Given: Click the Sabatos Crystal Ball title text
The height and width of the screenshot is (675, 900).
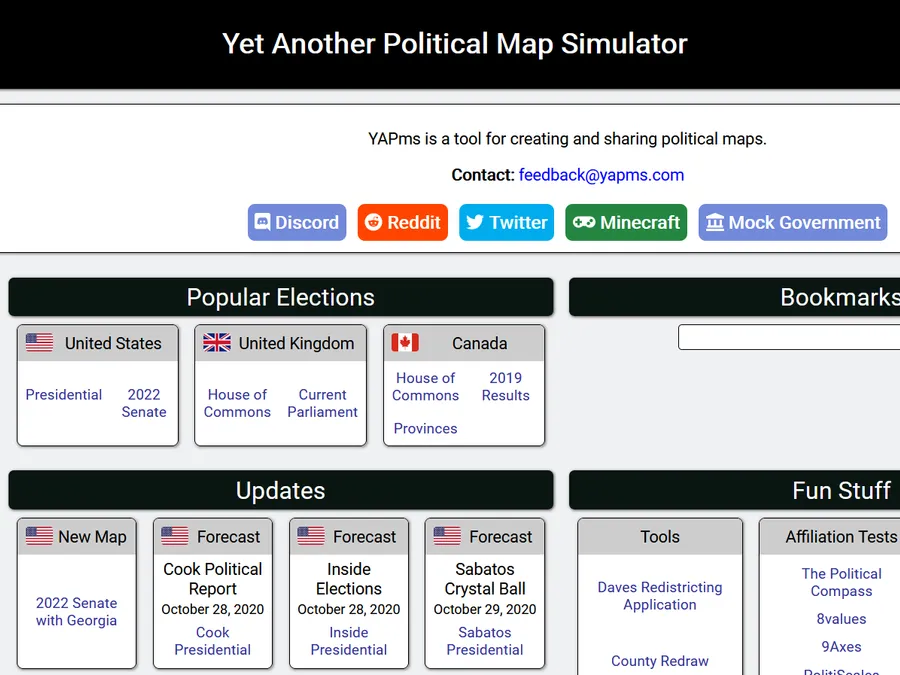Looking at the screenshot, I should pyautogui.click(x=484, y=579).
